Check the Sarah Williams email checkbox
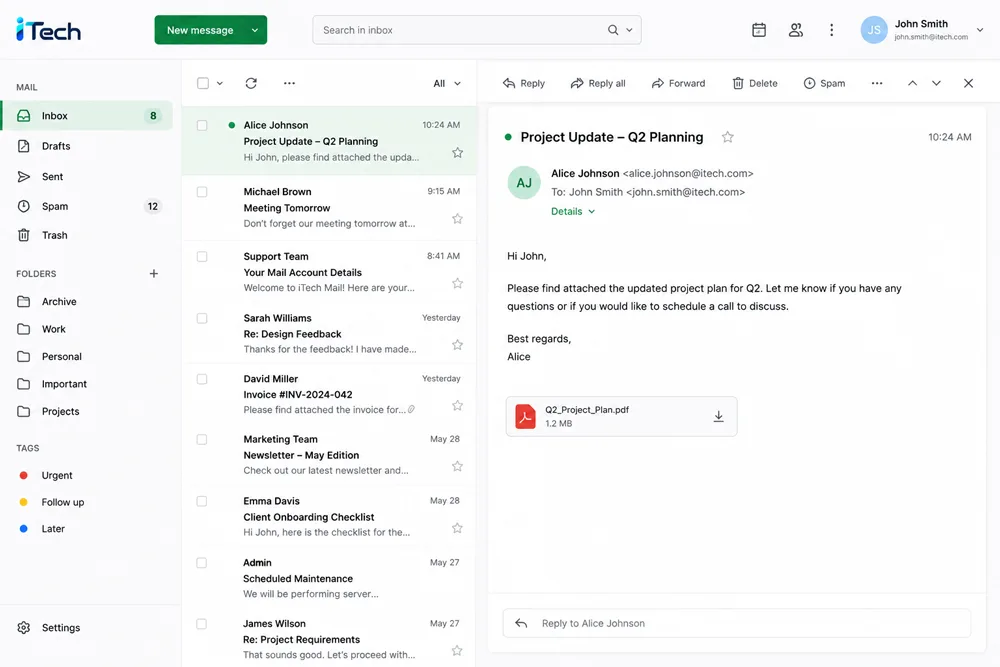Image resolution: width=1000 pixels, height=667 pixels. (202, 318)
